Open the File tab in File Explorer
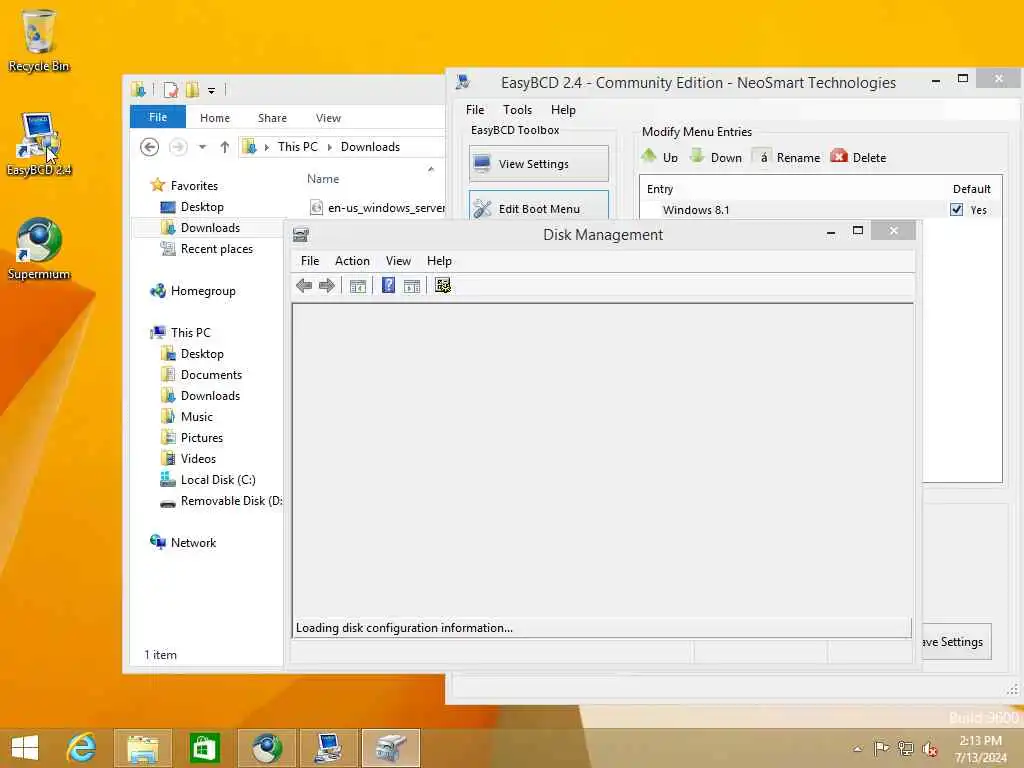Screen dimensions: 1024x768 [x=158, y=117]
